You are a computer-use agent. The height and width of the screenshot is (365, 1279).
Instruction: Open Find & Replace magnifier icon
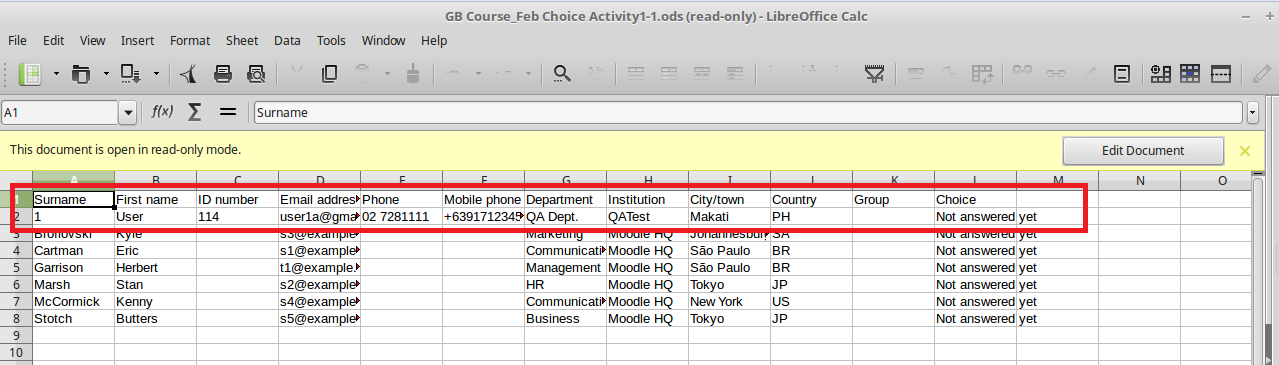click(x=563, y=73)
